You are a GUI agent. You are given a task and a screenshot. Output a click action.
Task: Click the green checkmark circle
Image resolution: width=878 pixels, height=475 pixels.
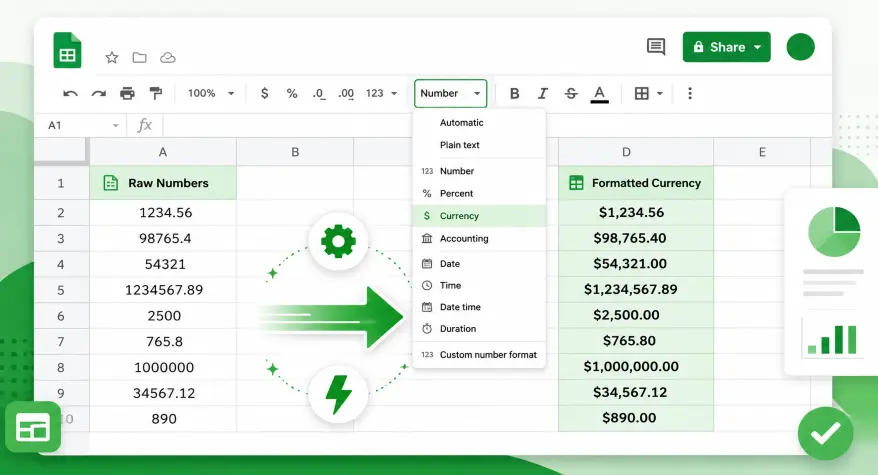point(825,434)
